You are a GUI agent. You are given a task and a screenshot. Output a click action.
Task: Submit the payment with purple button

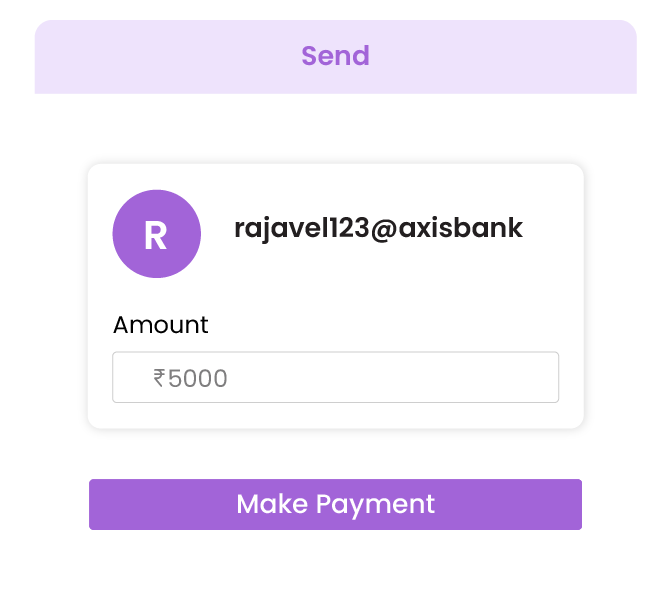click(336, 504)
